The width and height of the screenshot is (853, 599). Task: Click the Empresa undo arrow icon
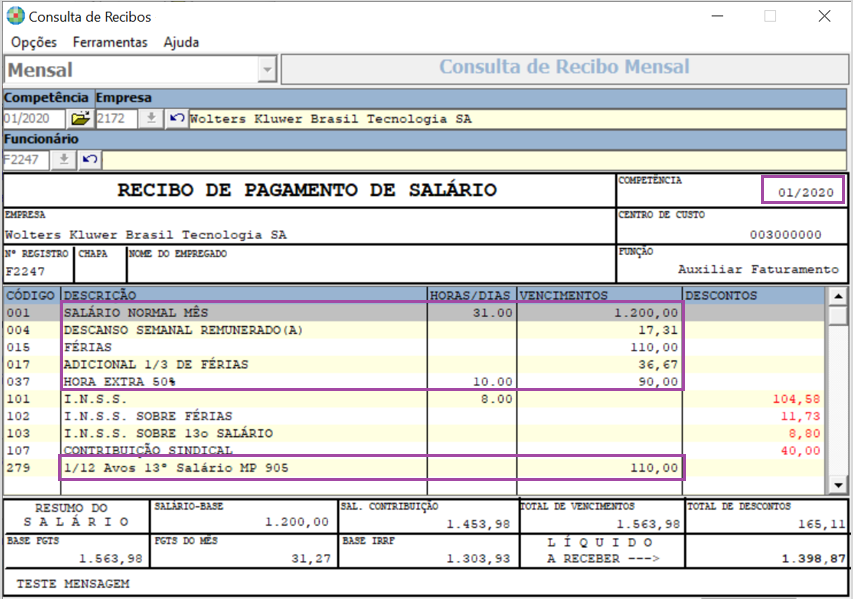[x=176, y=118]
